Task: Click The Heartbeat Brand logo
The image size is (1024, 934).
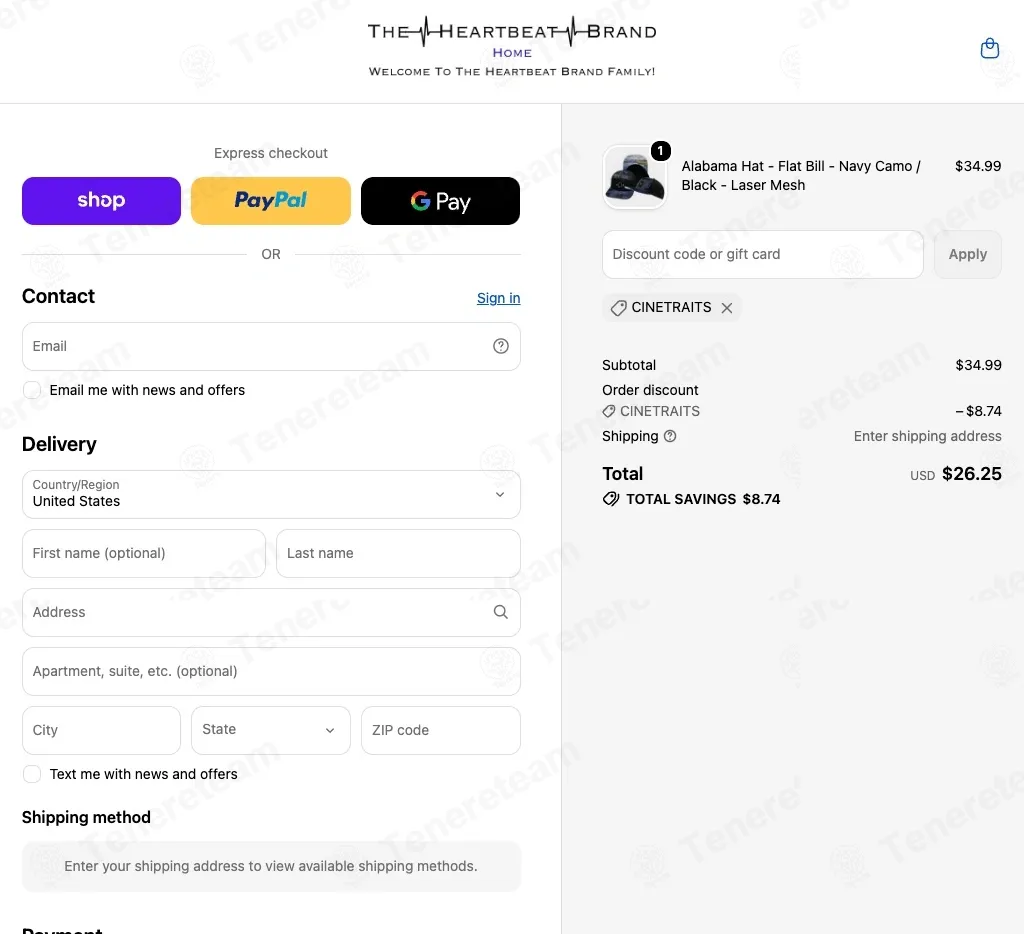Action: coord(512,31)
